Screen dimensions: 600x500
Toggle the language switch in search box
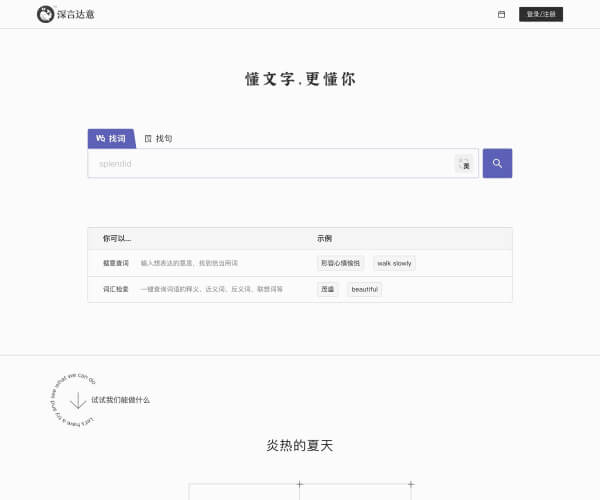[464, 163]
